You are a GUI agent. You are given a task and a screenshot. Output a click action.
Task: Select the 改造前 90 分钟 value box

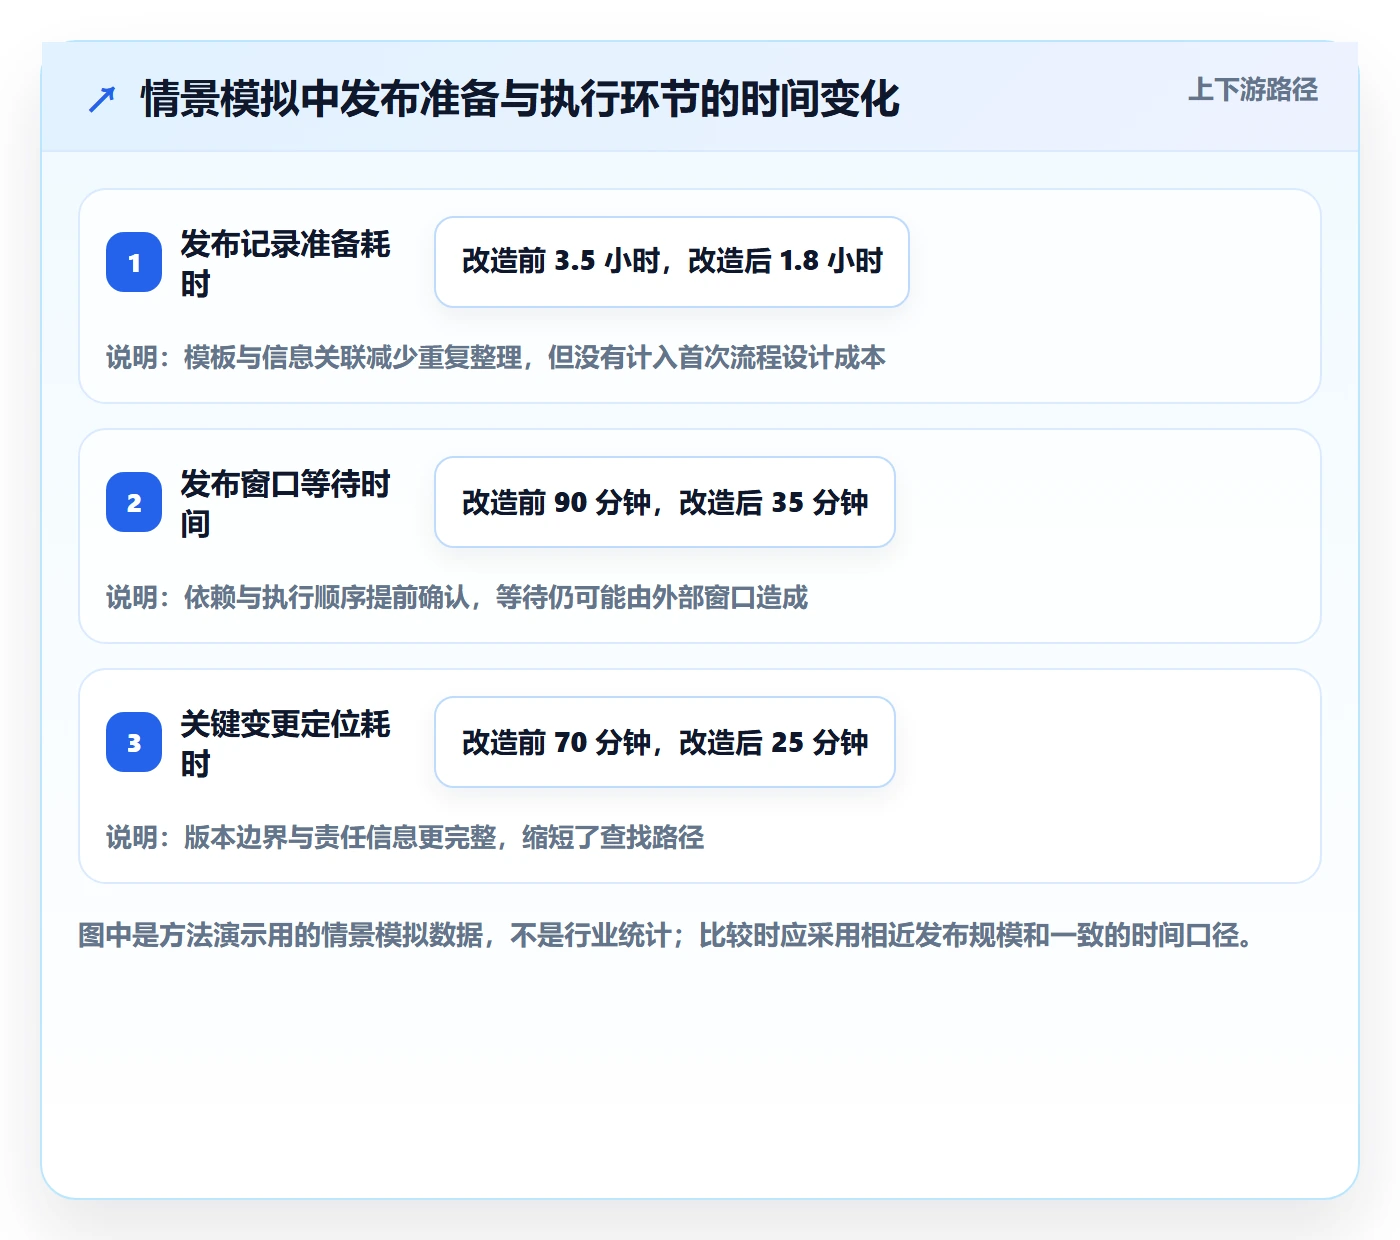tap(665, 502)
